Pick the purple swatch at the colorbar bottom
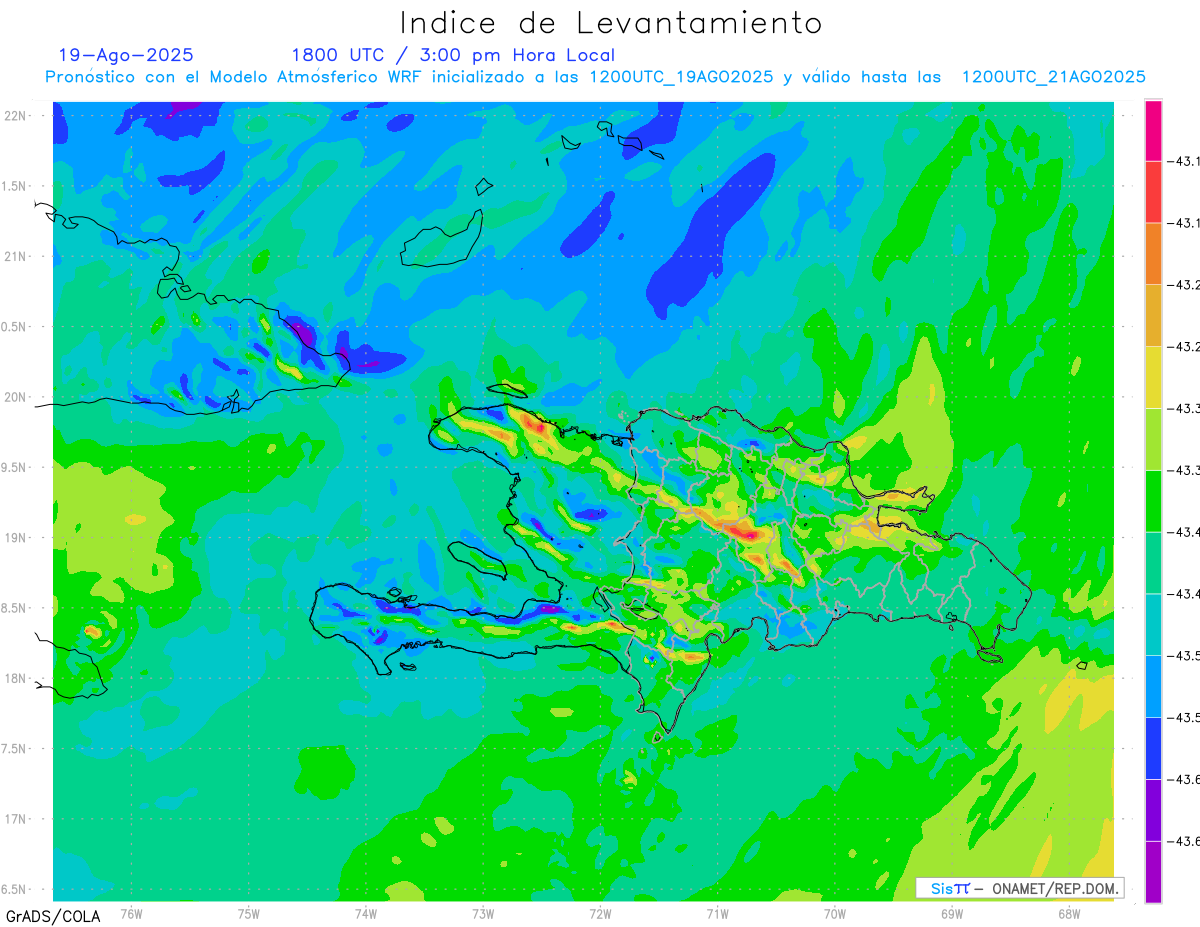Screen dimensions: 1200x927 (1153, 872)
